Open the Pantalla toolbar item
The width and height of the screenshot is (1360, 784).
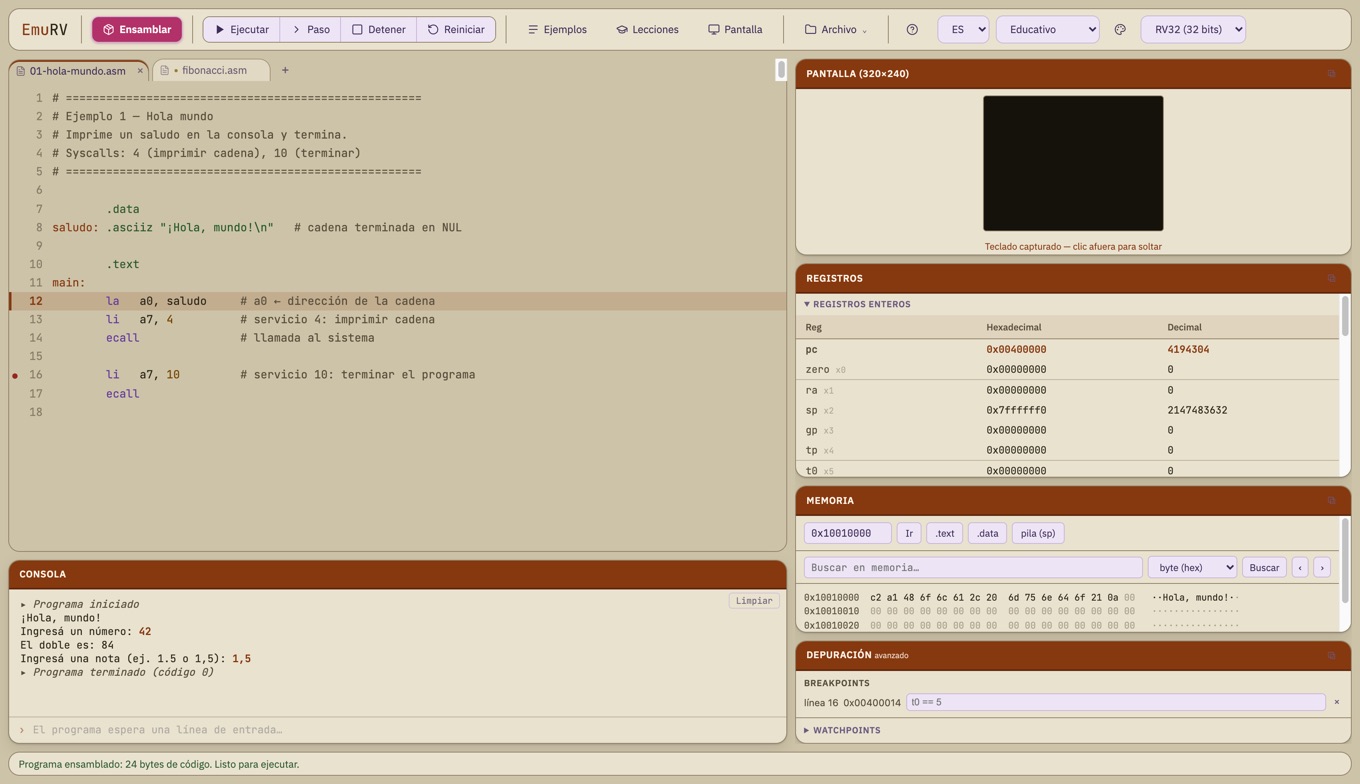point(735,30)
